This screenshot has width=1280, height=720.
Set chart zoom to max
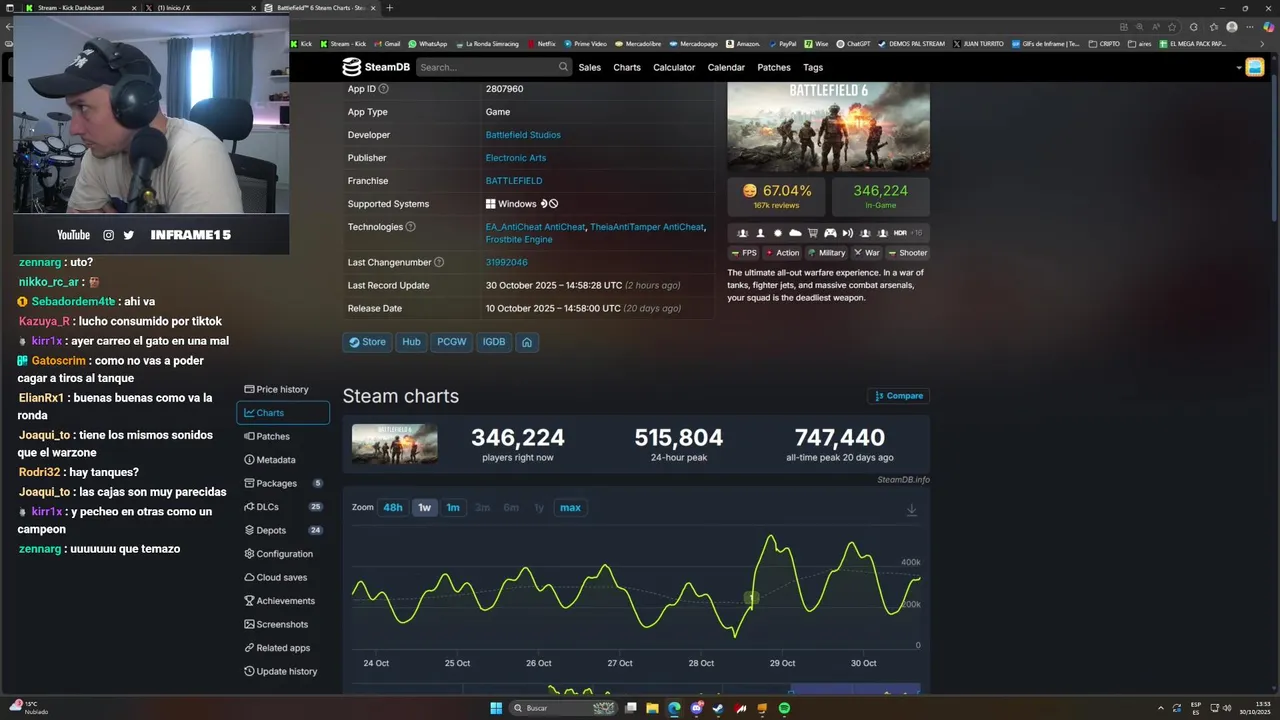(570, 508)
